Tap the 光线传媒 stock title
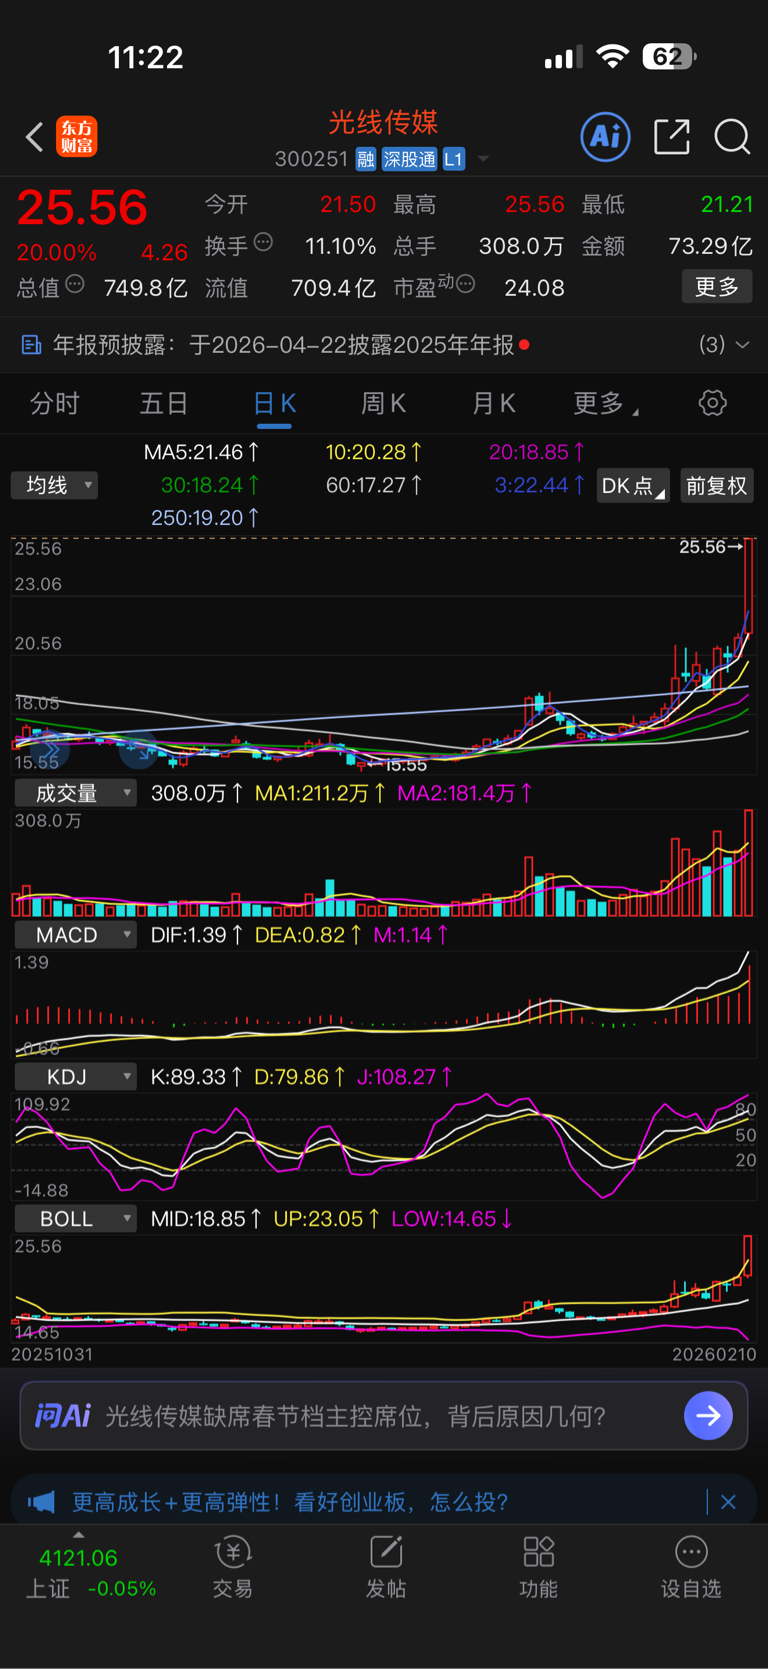 (384, 122)
